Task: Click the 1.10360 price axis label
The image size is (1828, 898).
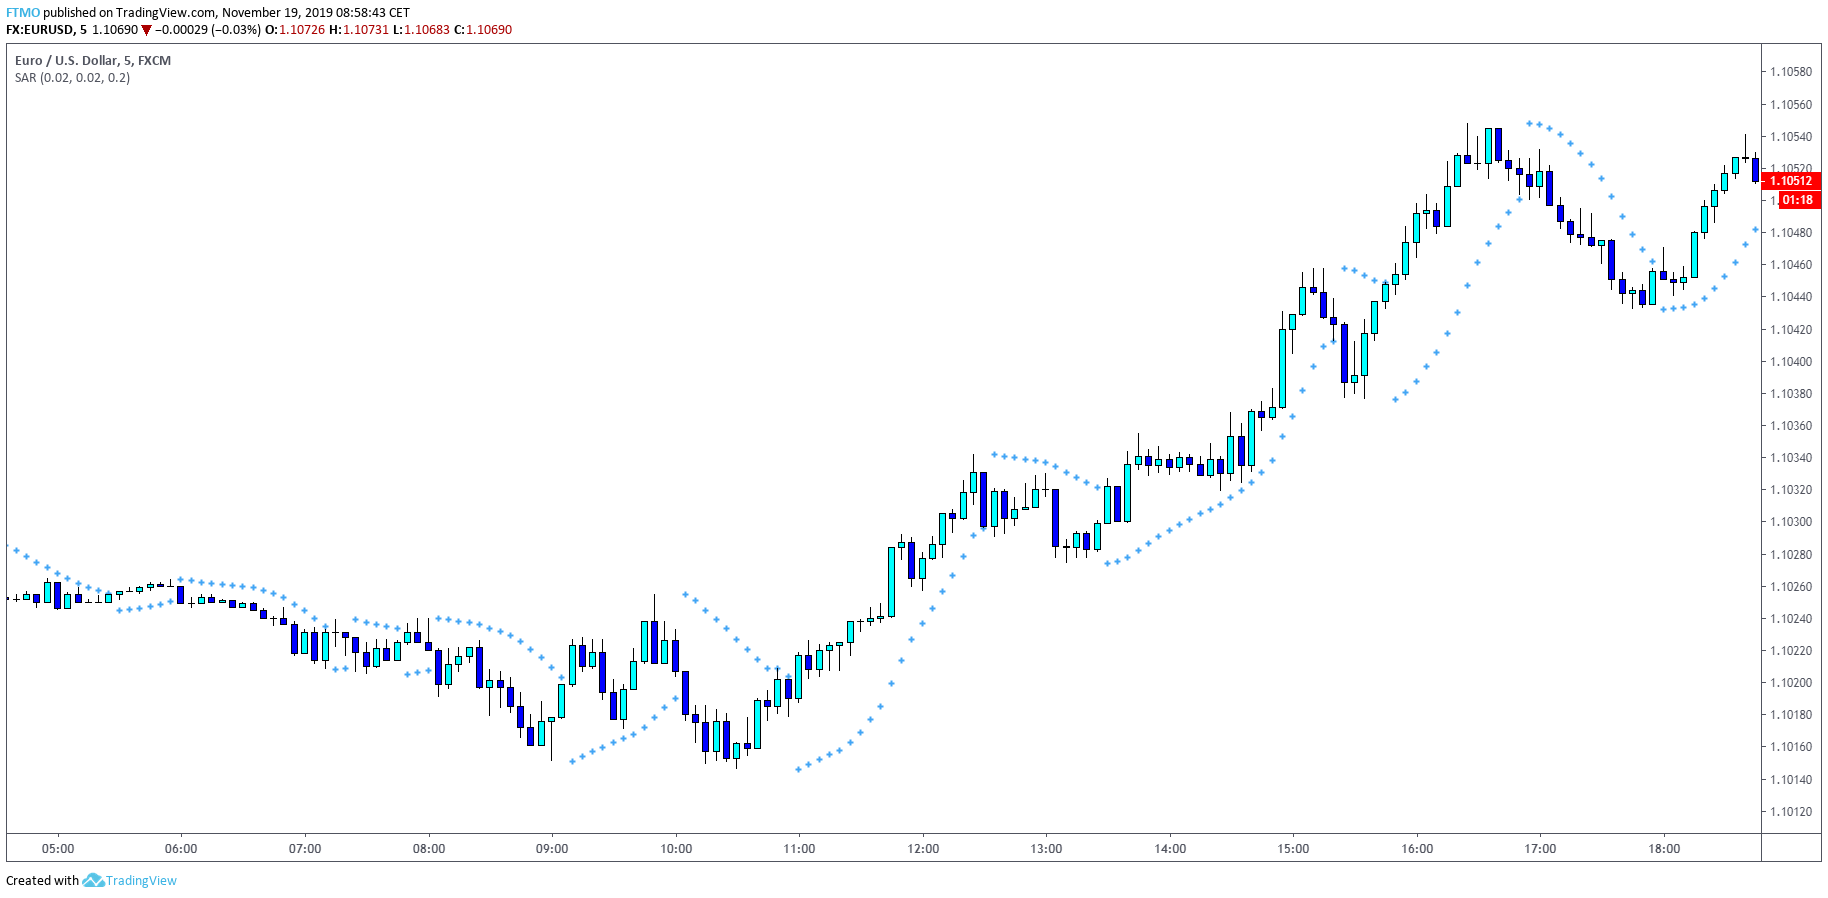Action: 1791,425
